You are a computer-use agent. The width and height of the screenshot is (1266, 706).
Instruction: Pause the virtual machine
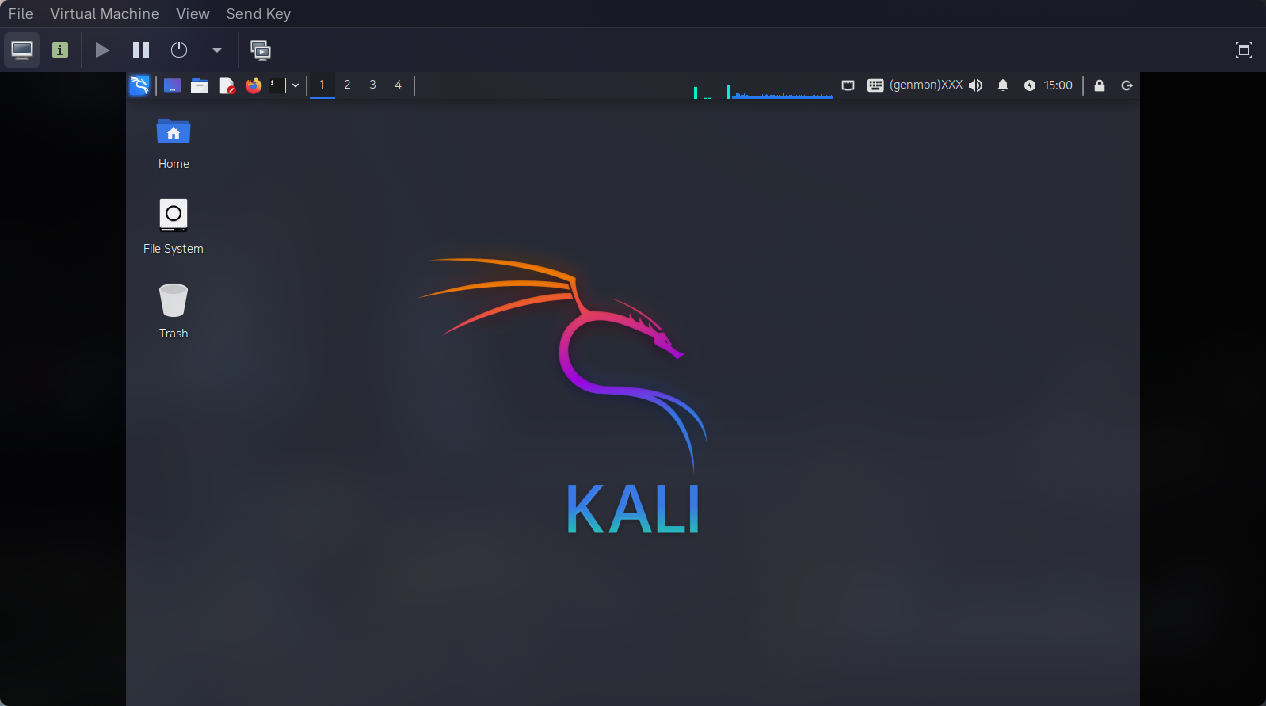(x=140, y=49)
